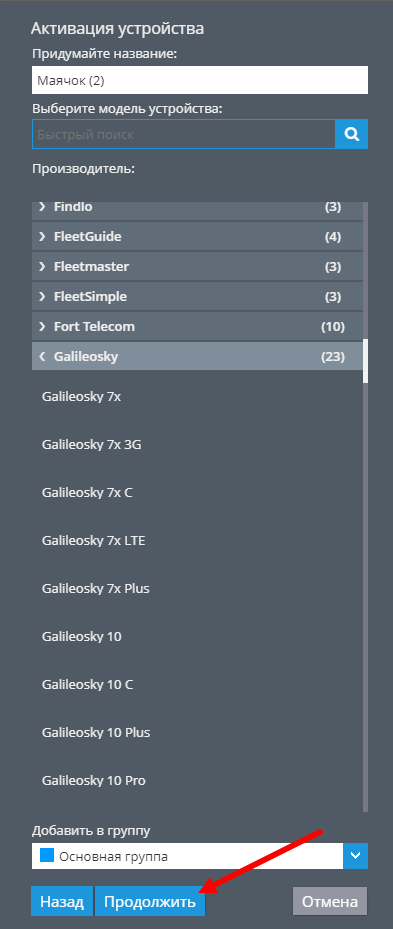Screen dimensions: 393x929
Task: Click the Продолжить button
Action: pos(150,902)
